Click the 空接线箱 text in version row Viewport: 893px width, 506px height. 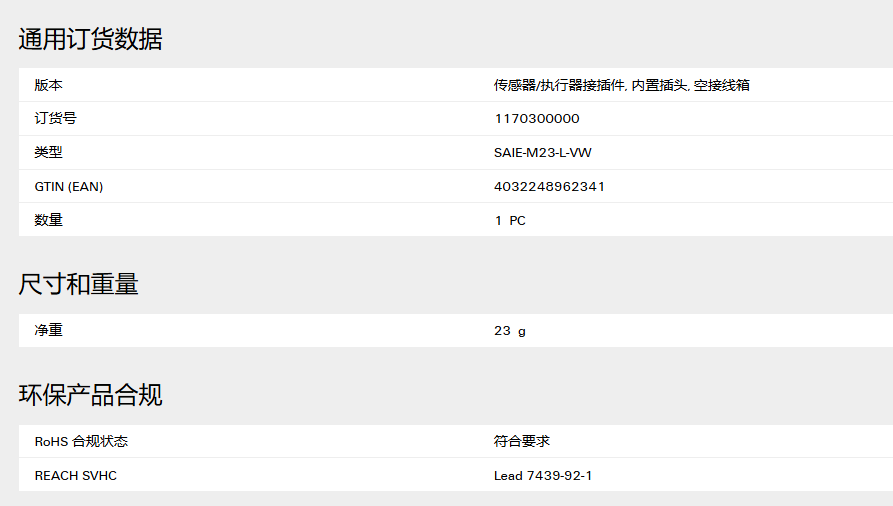tap(722, 85)
